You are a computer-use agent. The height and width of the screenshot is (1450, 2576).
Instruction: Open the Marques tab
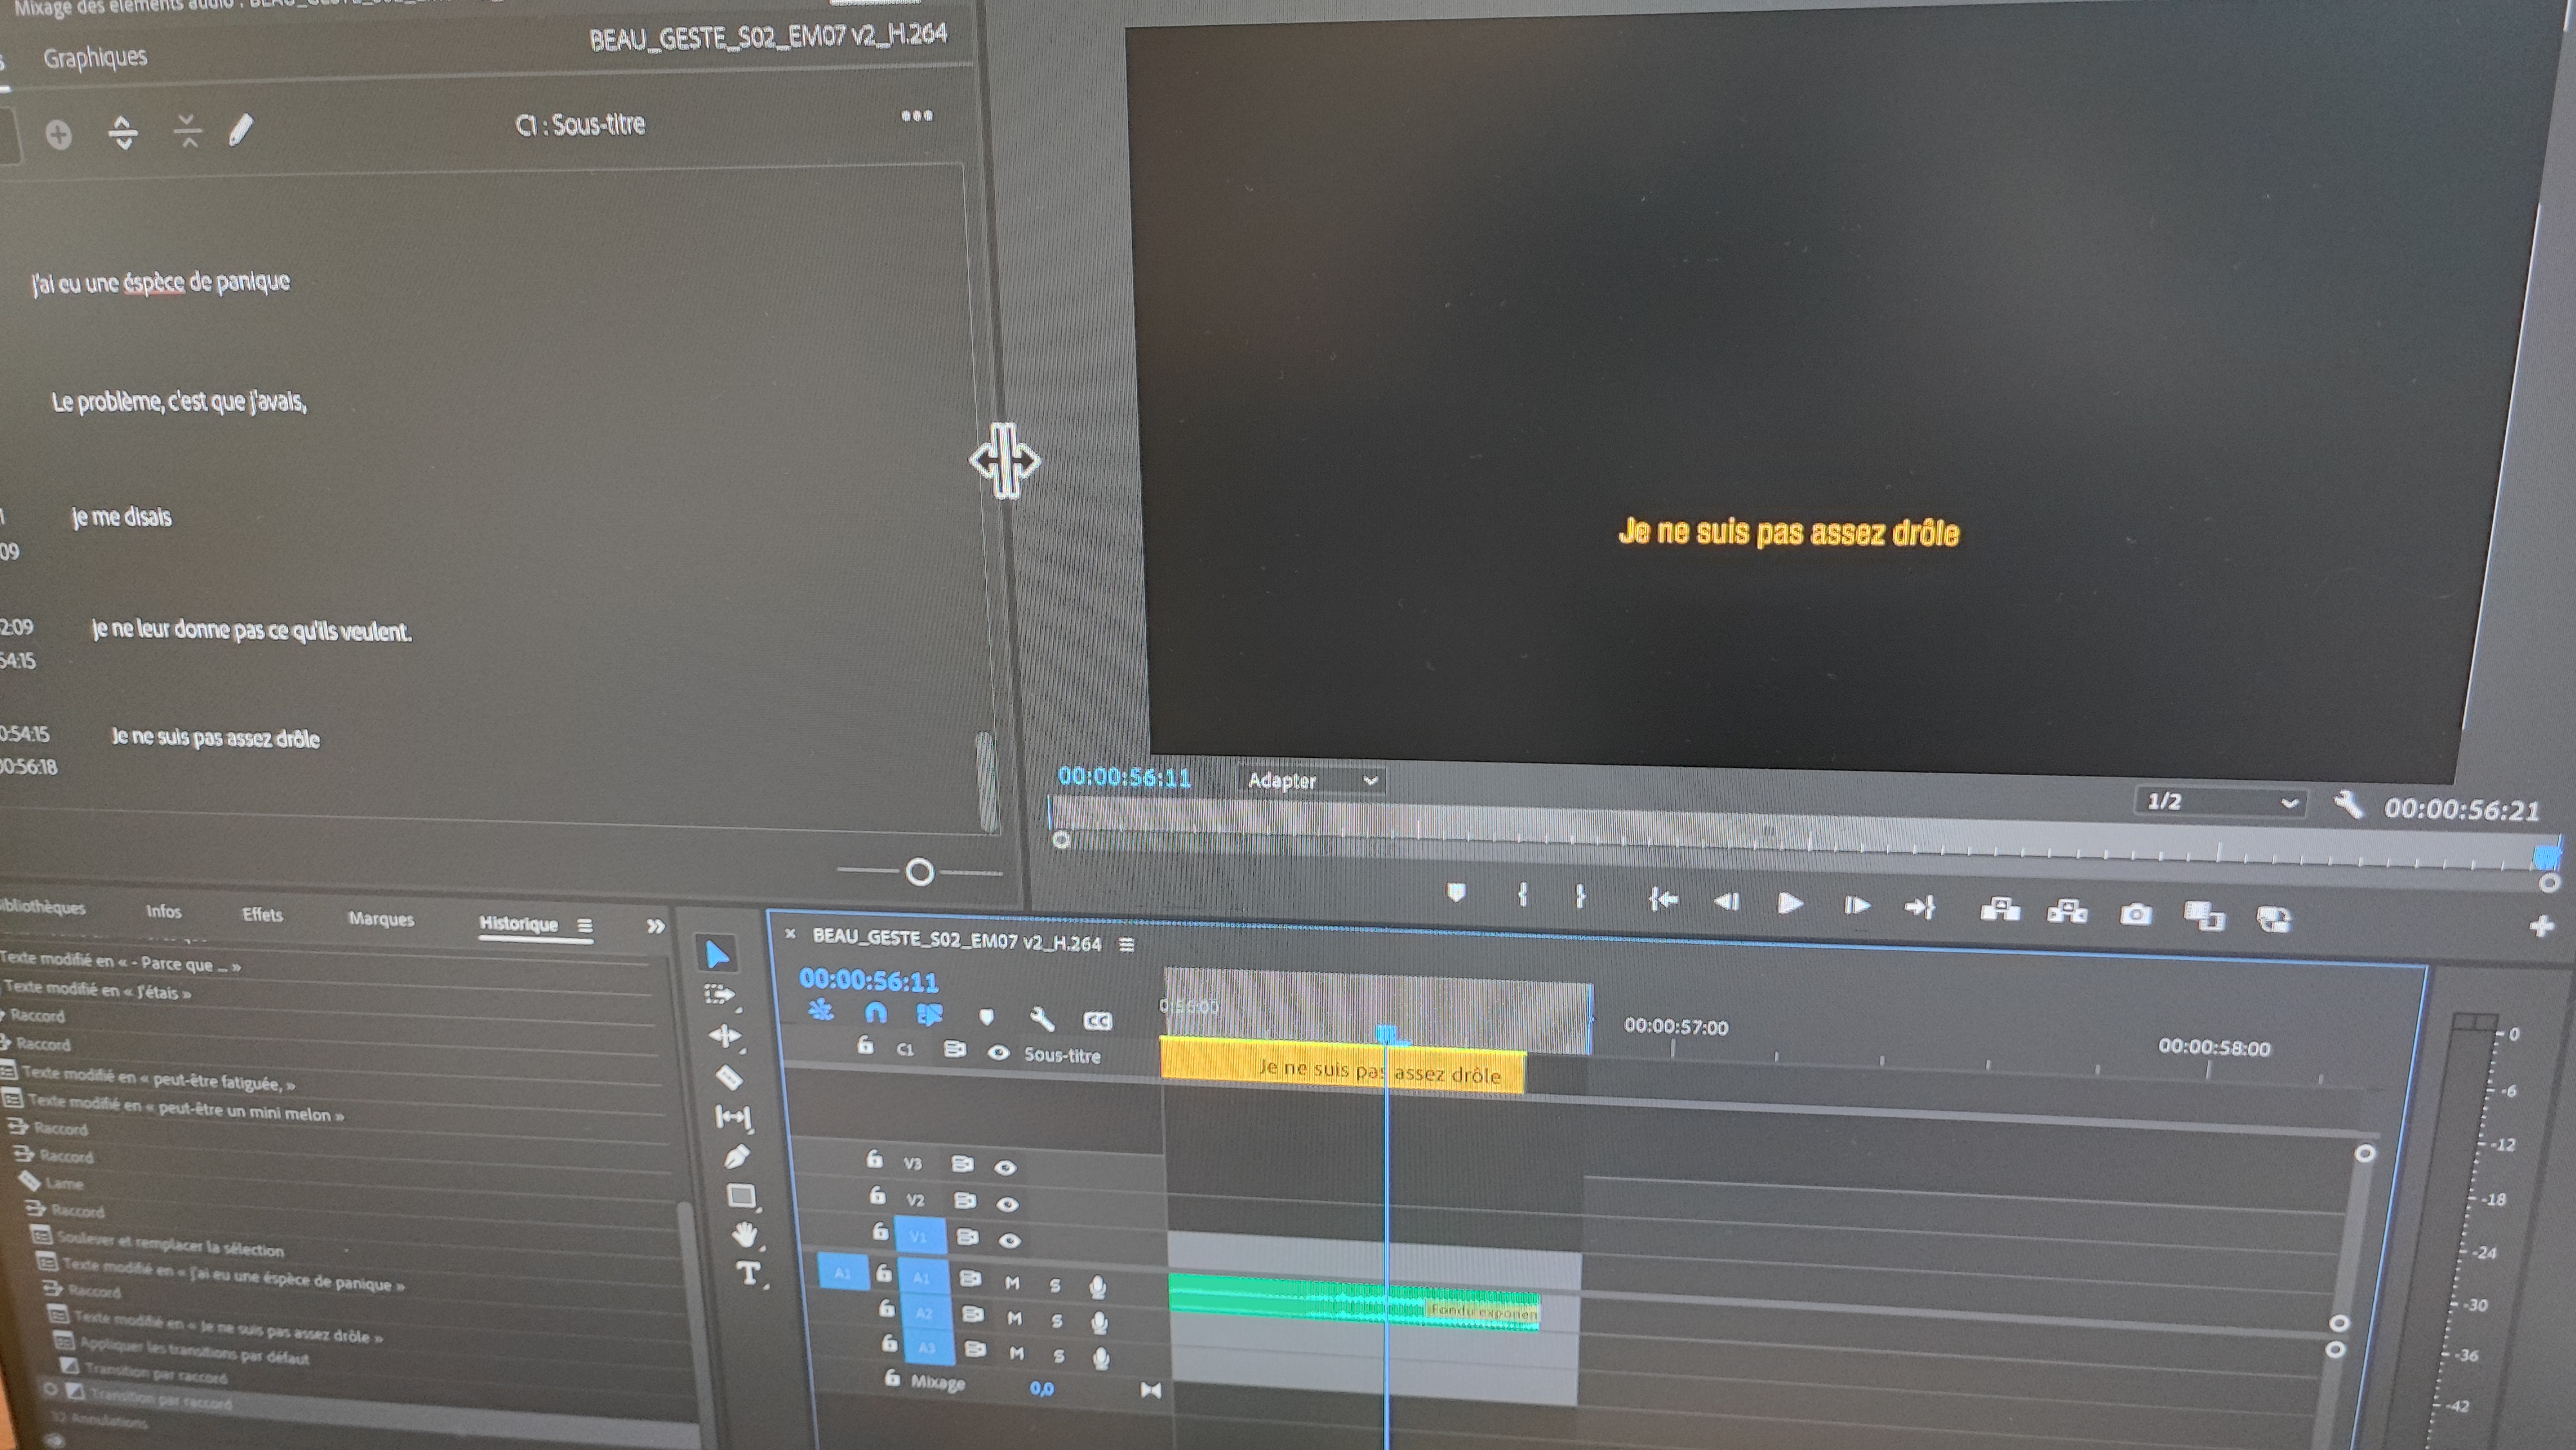coord(381,919)
